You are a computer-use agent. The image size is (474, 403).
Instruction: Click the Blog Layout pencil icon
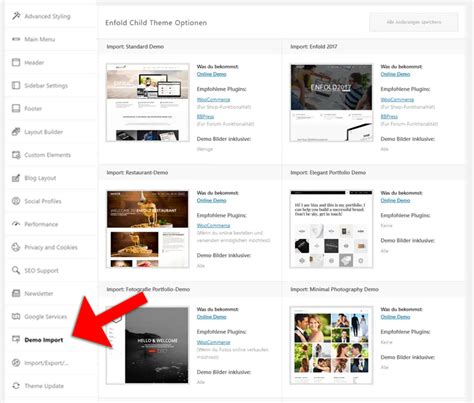coord(16,178)
